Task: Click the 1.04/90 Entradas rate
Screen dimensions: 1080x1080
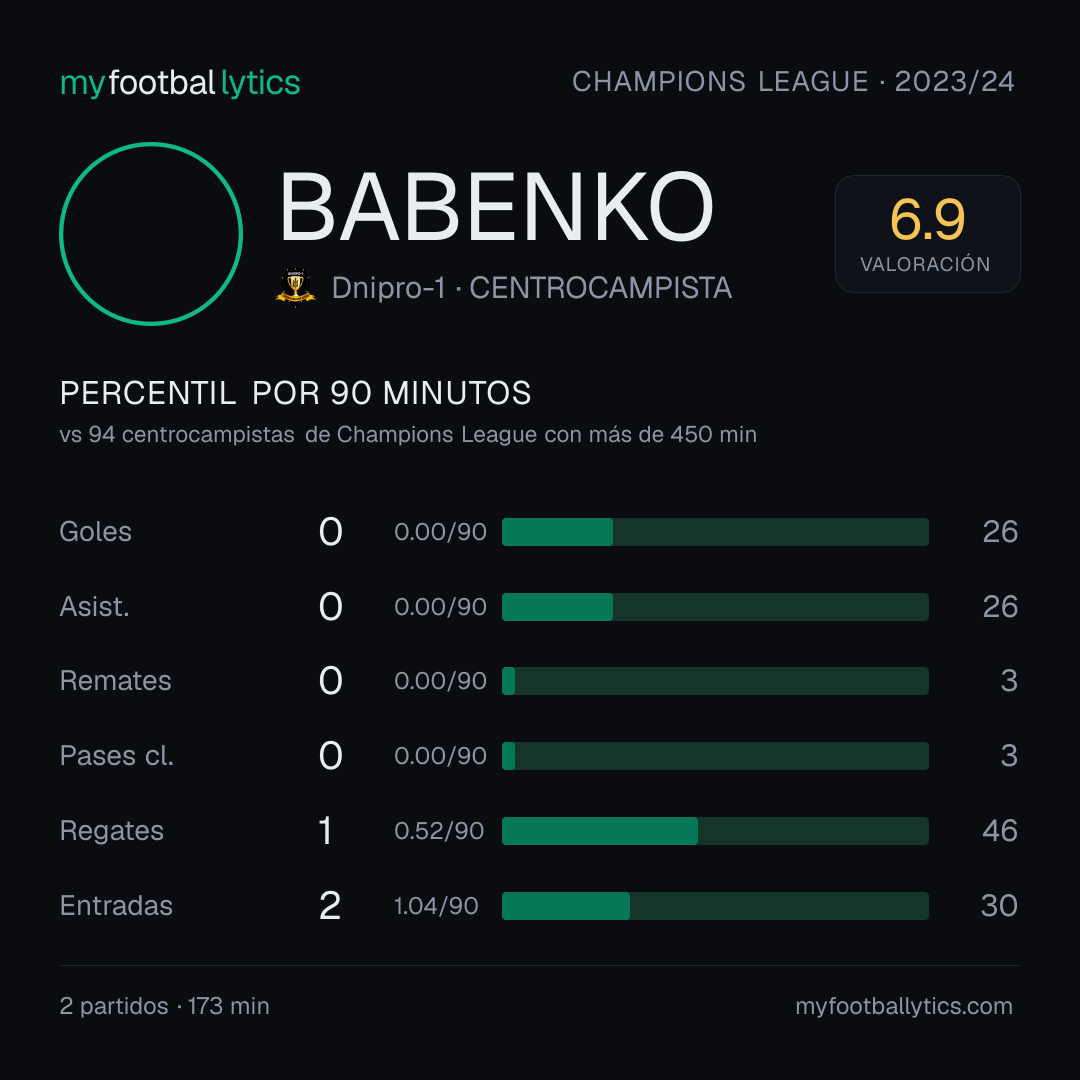Action: click(436, 906)
